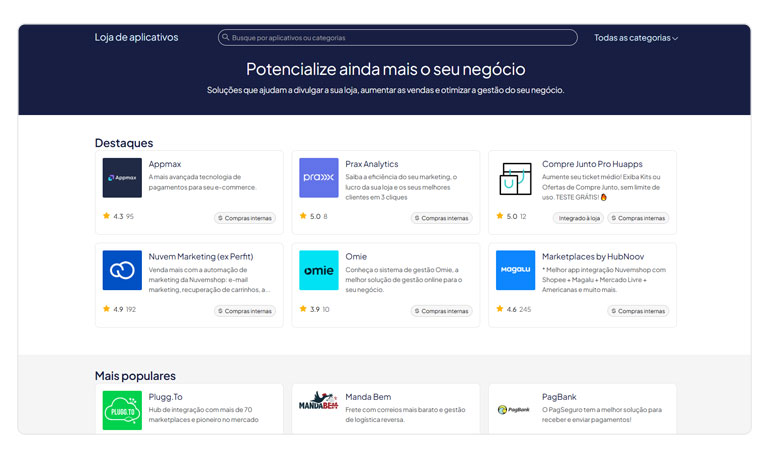
Task: Click Compras internas tag on Appmax card
Action: pos(245,218)
